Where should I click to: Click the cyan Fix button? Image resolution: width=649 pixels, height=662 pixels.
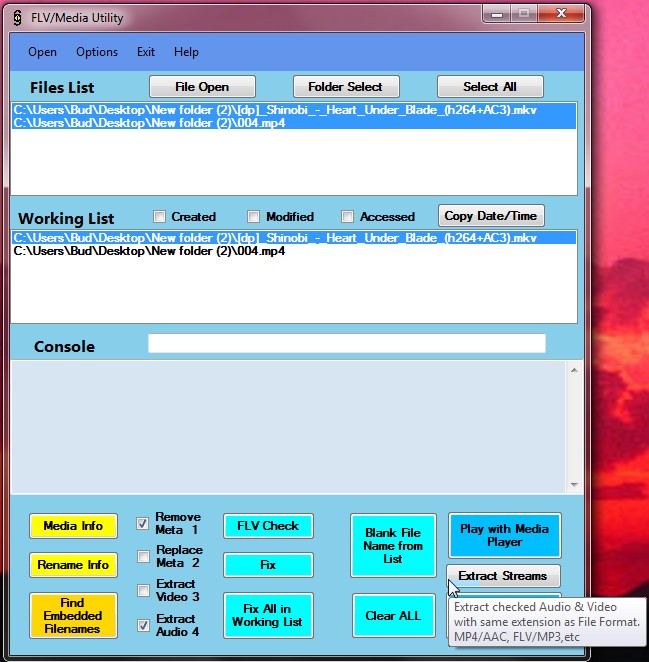coord(269,565)
